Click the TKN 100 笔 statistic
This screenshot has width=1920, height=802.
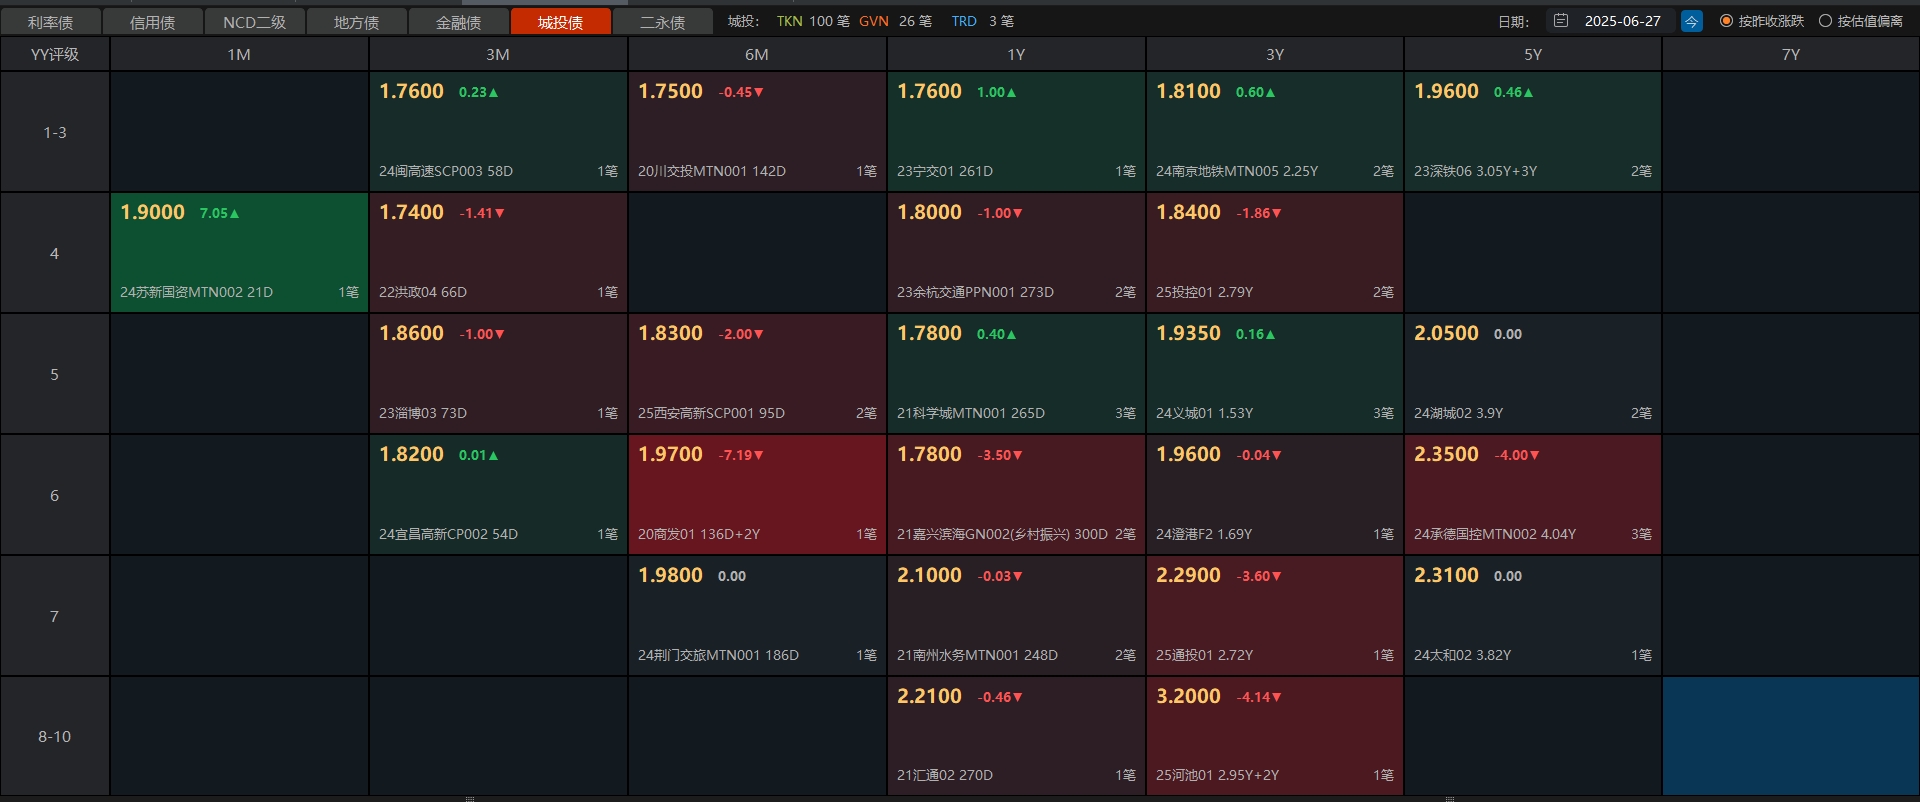[812, 21]
